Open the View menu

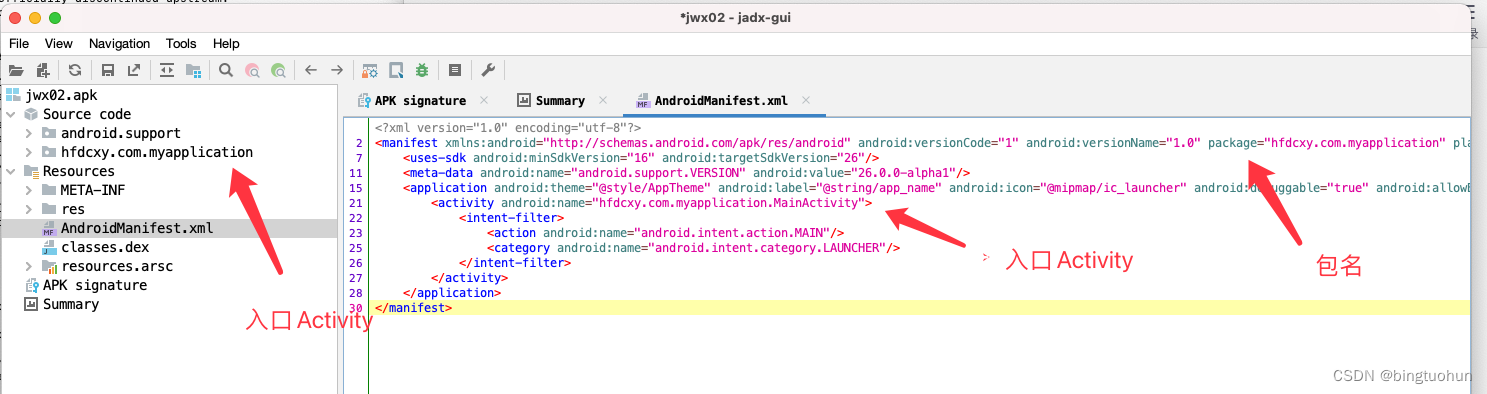[x=59, y=43]
